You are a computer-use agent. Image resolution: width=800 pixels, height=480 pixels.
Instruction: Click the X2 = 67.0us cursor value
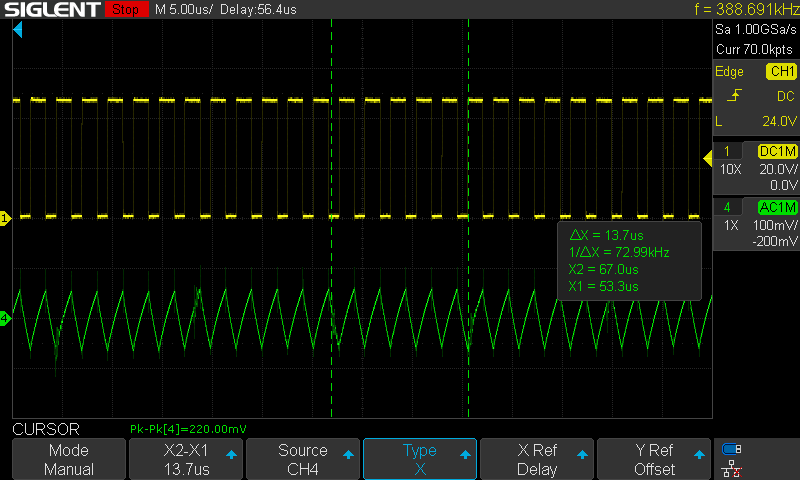[x=603, y=269]
